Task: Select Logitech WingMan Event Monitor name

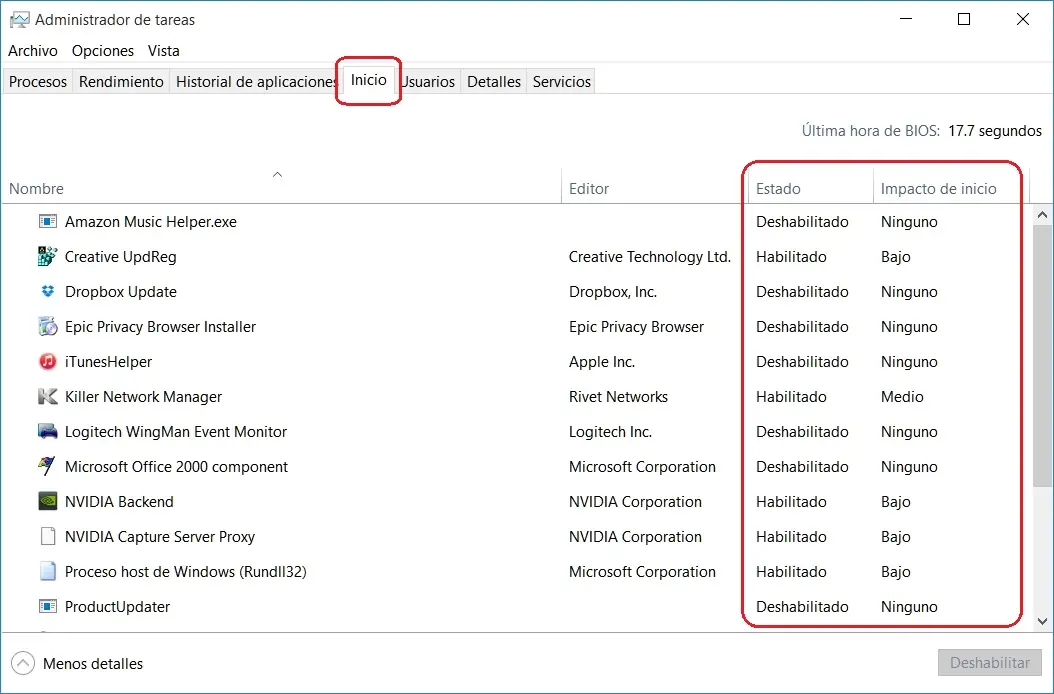Action: [x=175, y=432]
